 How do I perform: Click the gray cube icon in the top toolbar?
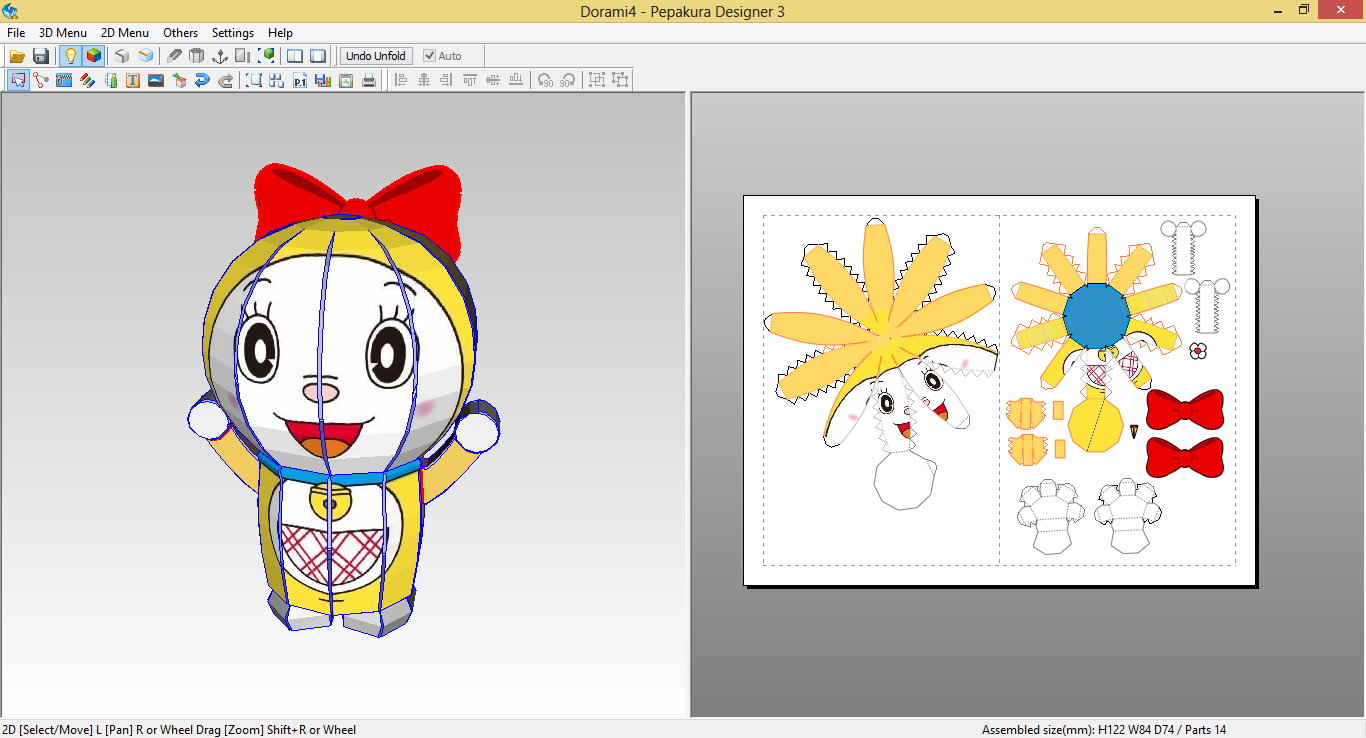122,56
